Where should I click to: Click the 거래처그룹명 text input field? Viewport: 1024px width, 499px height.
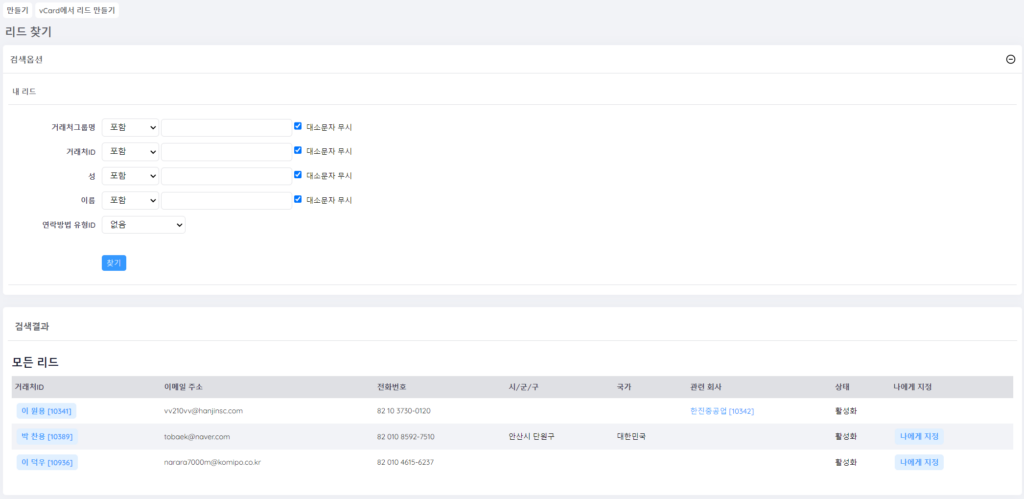pyautogui.click(x=226, y=128)
